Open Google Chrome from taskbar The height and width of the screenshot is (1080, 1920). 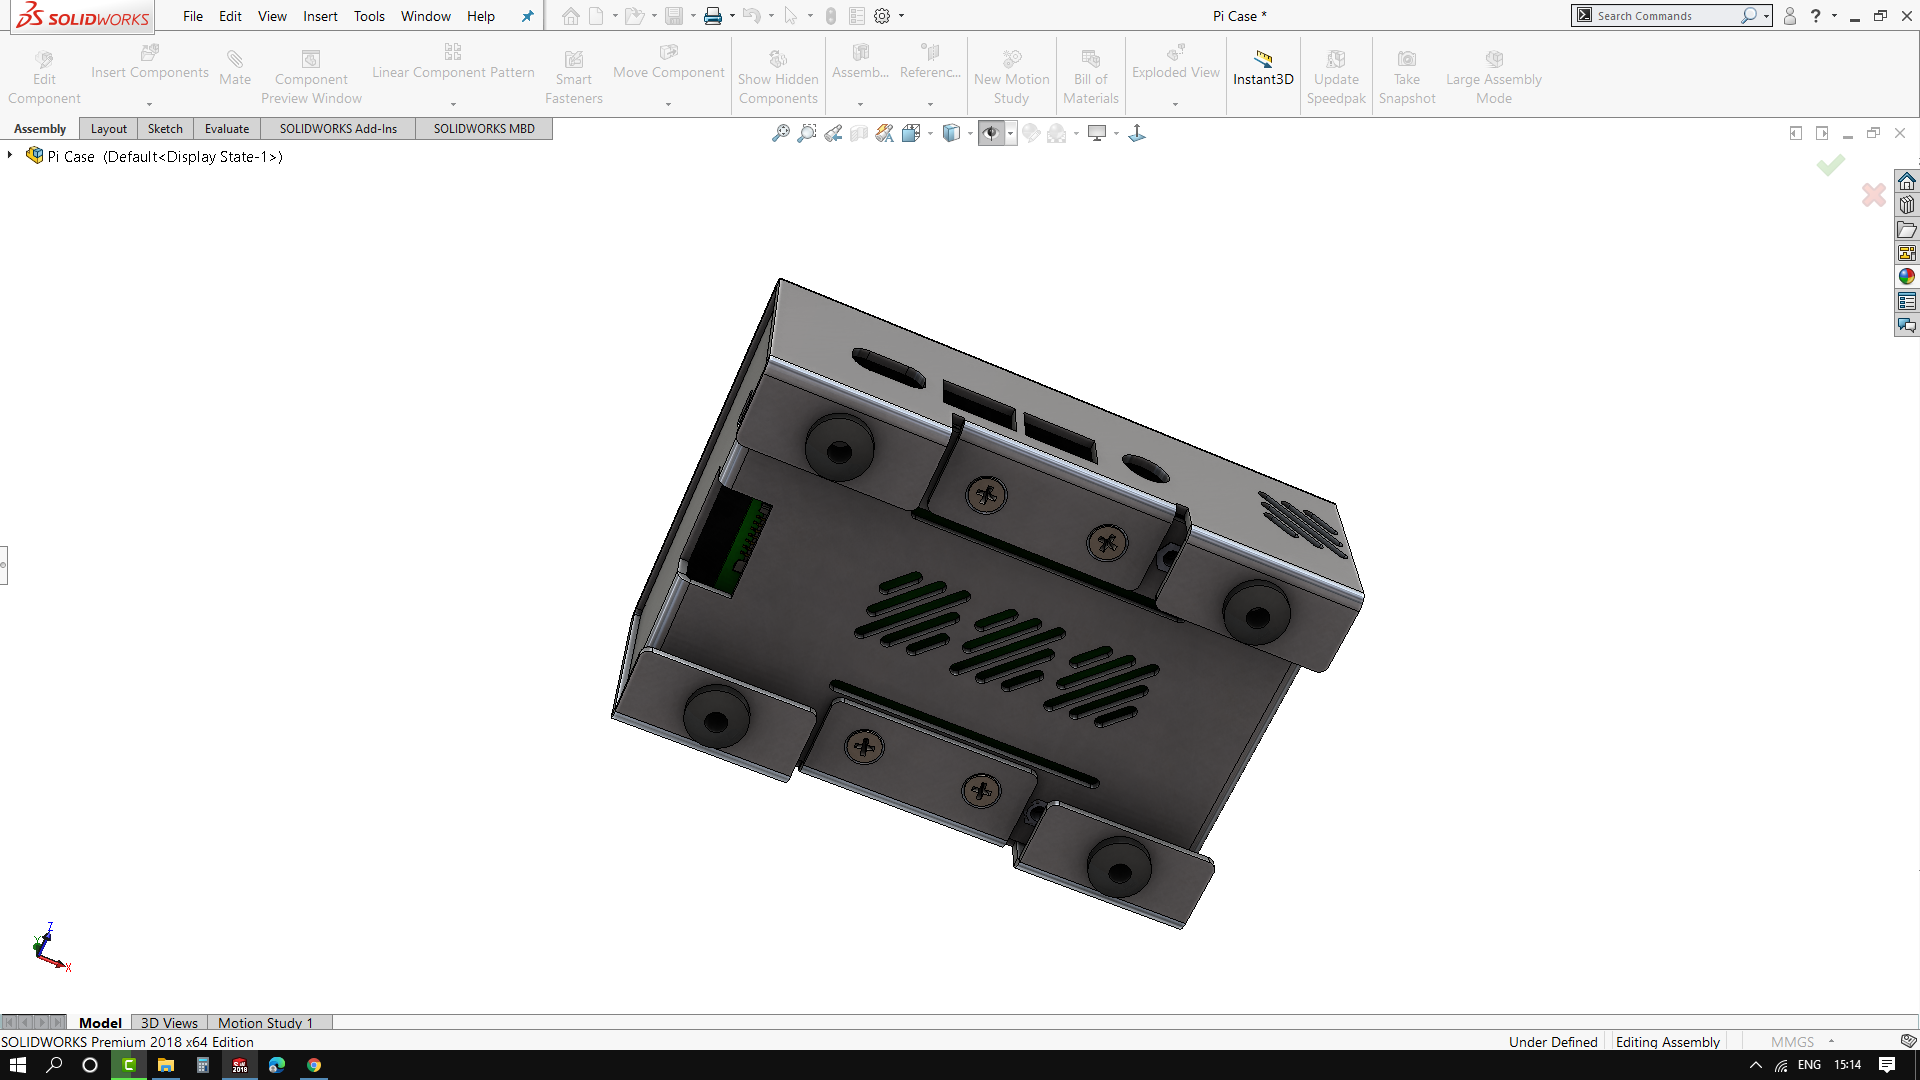click(314, 1065)
